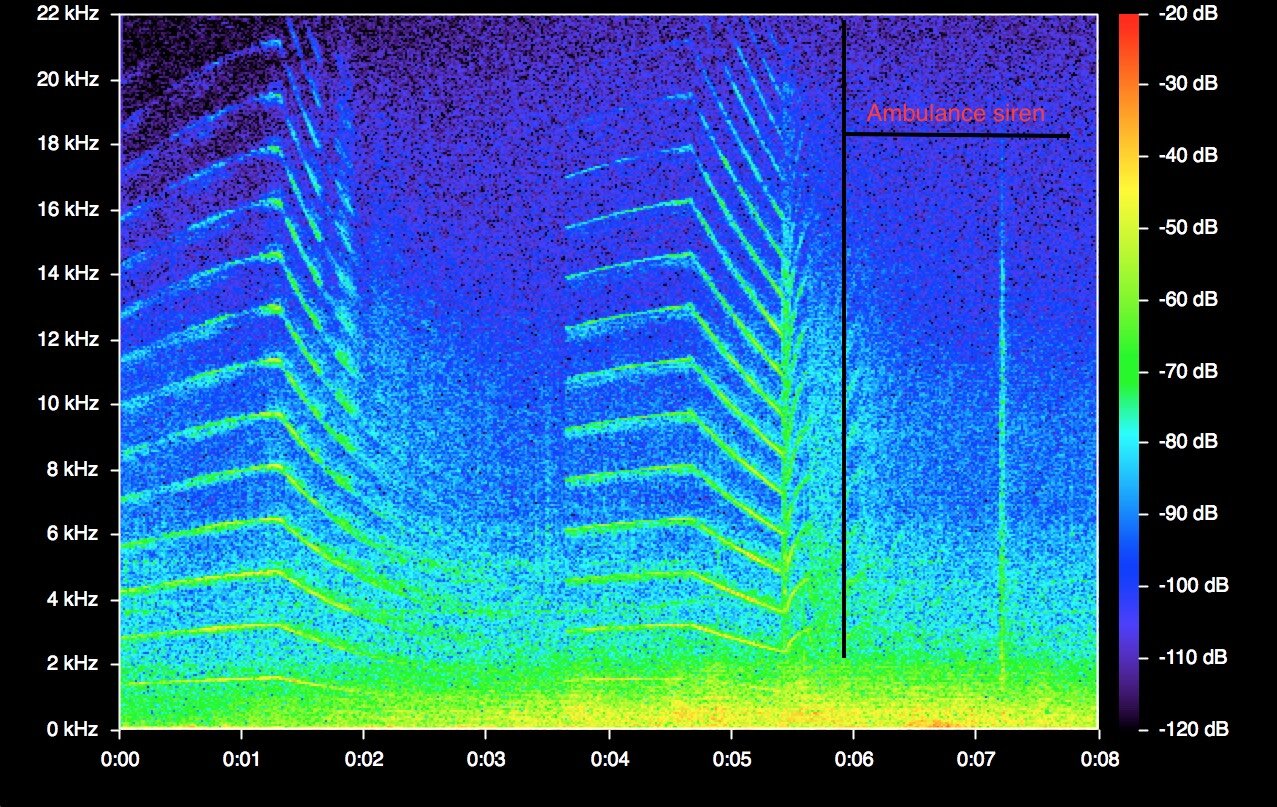Click the 0:05 time axis label
Image resolution: width=1277 pixels, height=807 pixels.
pyautogui.click(x=731, y=760)
